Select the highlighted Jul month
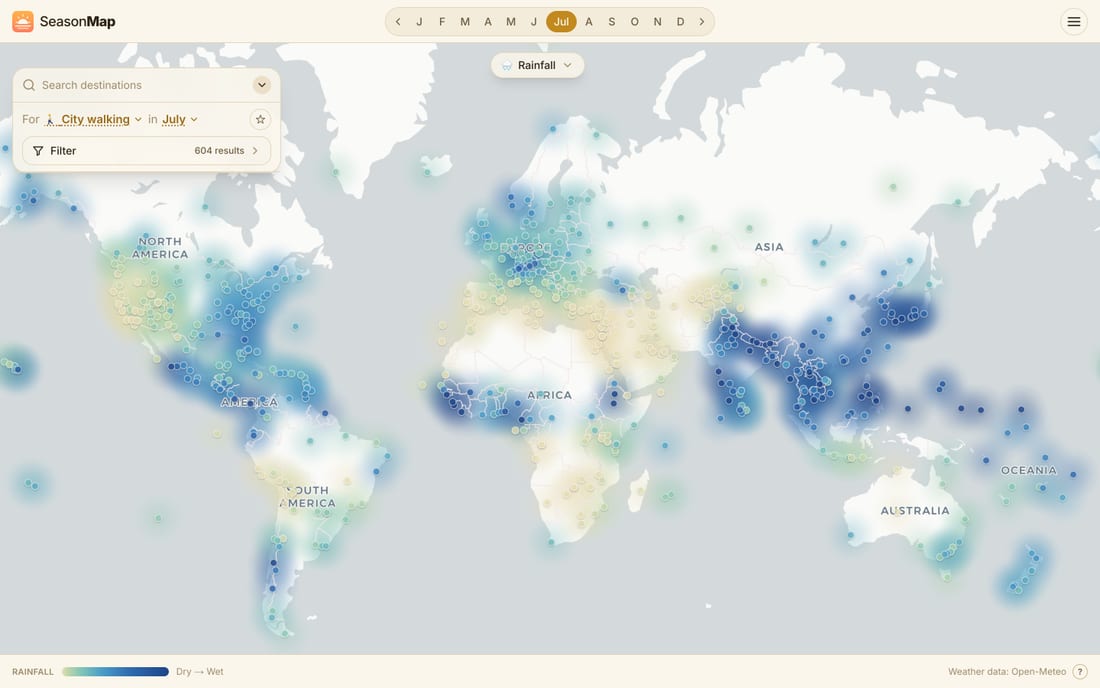The height and width of the screenshot is (688, 1100). coord(561,22)
